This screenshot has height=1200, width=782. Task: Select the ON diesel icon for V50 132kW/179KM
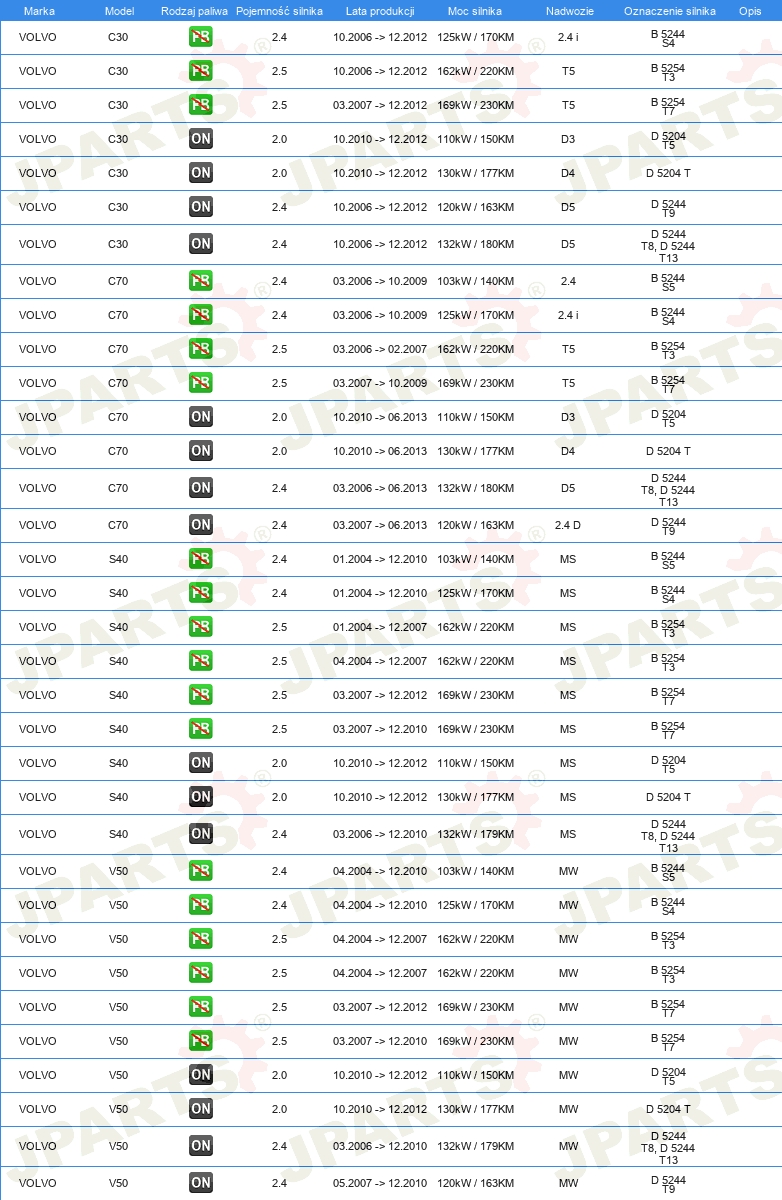point(201,1147)
